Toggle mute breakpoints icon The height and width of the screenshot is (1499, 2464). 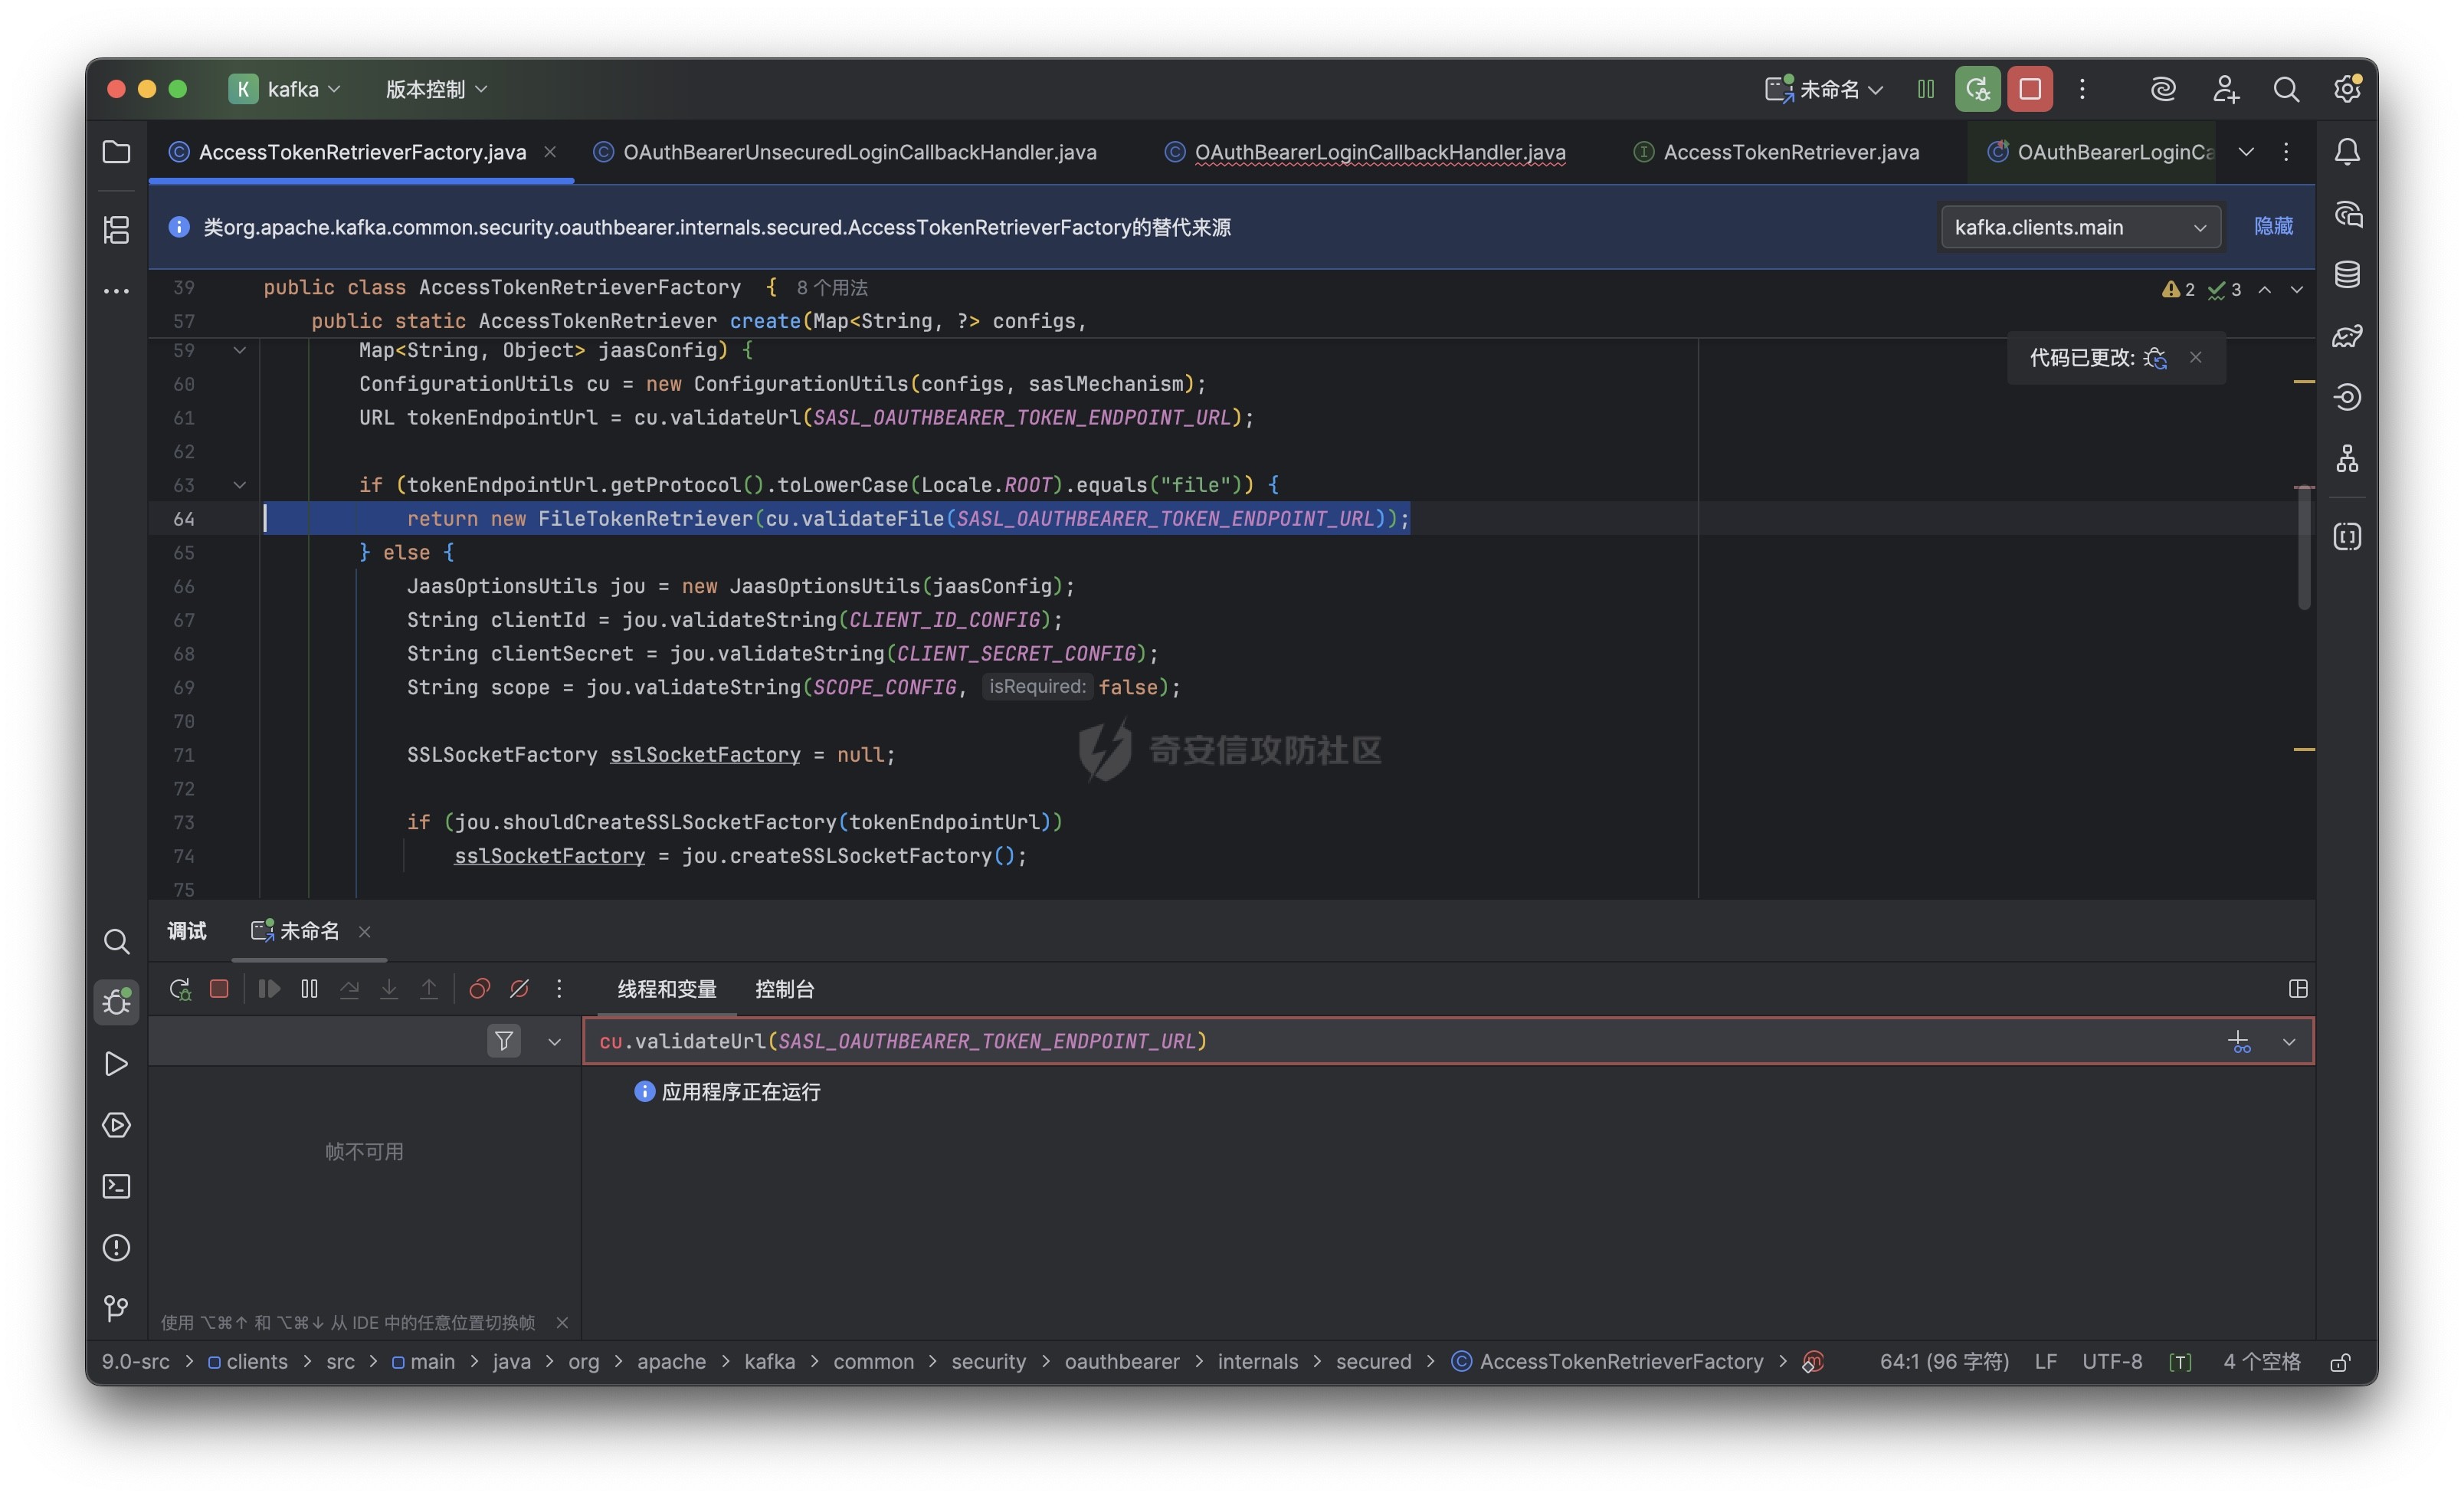coord(519,988)
